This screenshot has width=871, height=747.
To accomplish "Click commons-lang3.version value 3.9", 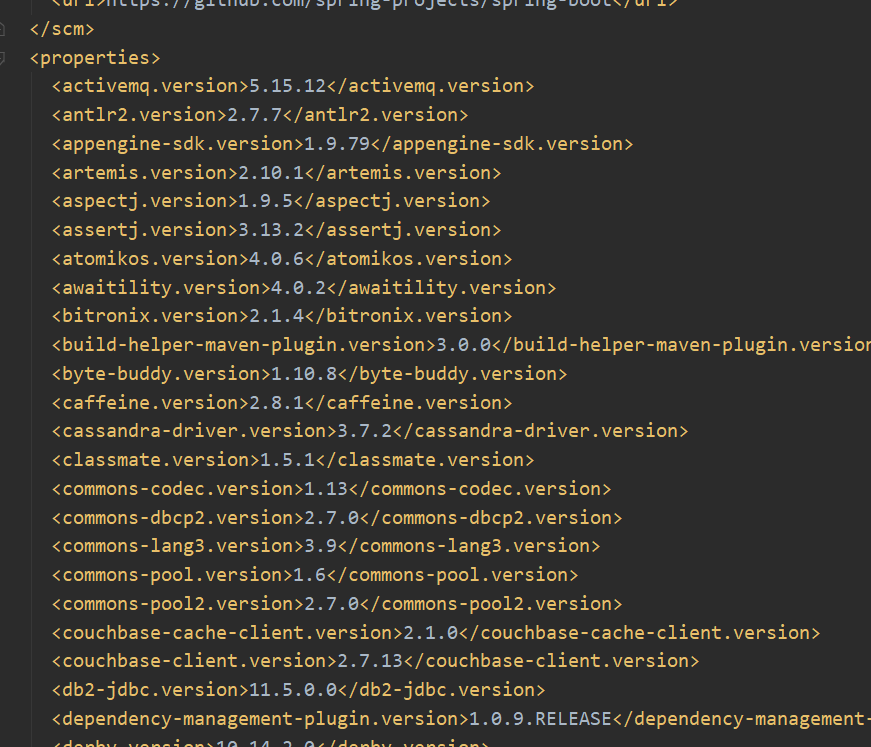I will 321,546.
